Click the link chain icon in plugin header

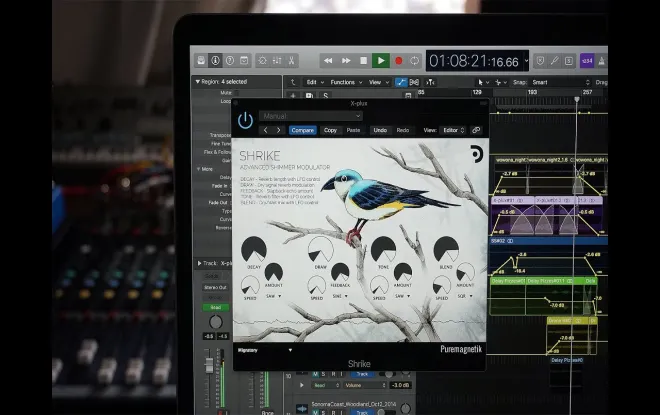[x=476, y=130]
